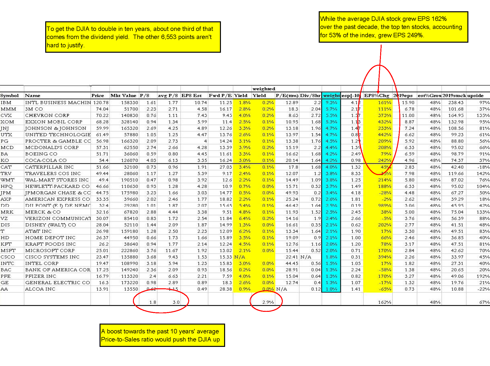Click the Symbol column header
This screenshot has width=490, height=366.
click(9, 96)
